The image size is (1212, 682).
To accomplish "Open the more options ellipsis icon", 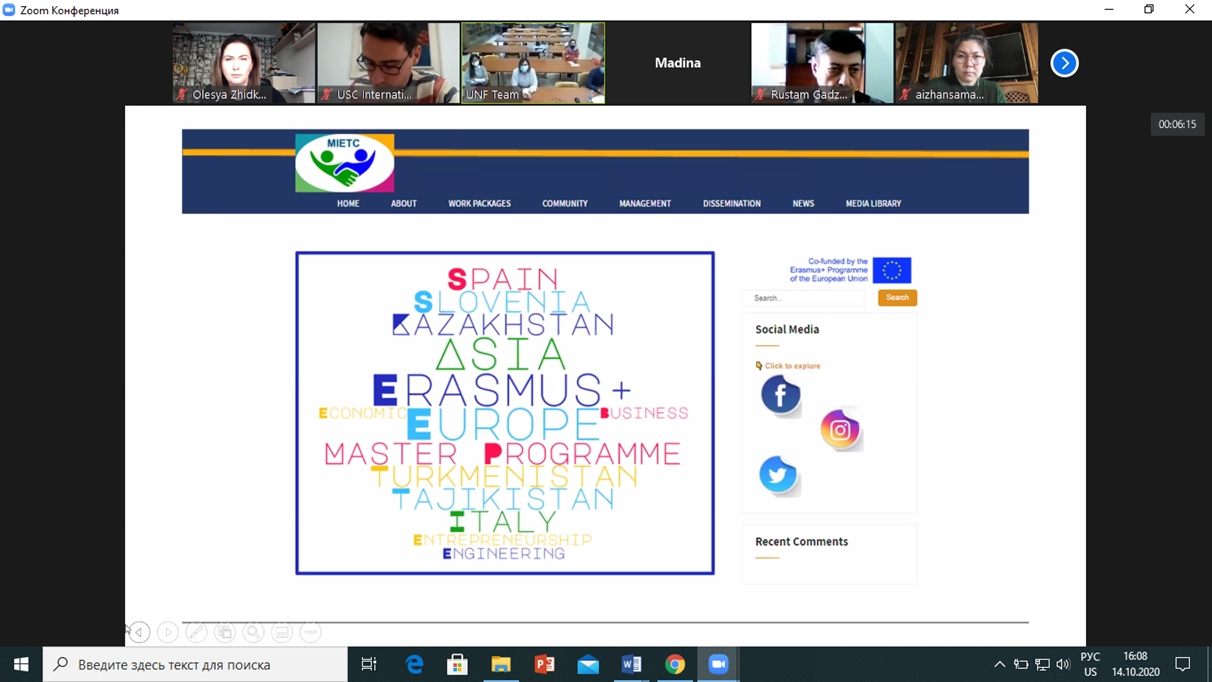I will tap(310, 632).
